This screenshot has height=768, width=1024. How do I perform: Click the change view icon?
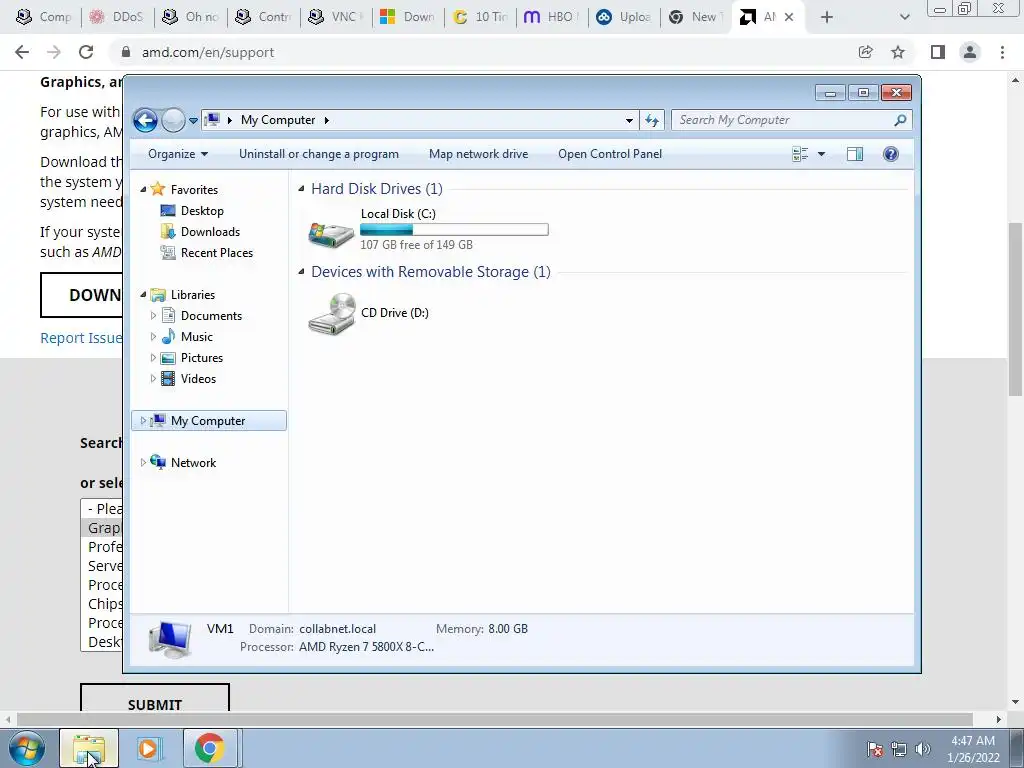[x=800, y=154]
